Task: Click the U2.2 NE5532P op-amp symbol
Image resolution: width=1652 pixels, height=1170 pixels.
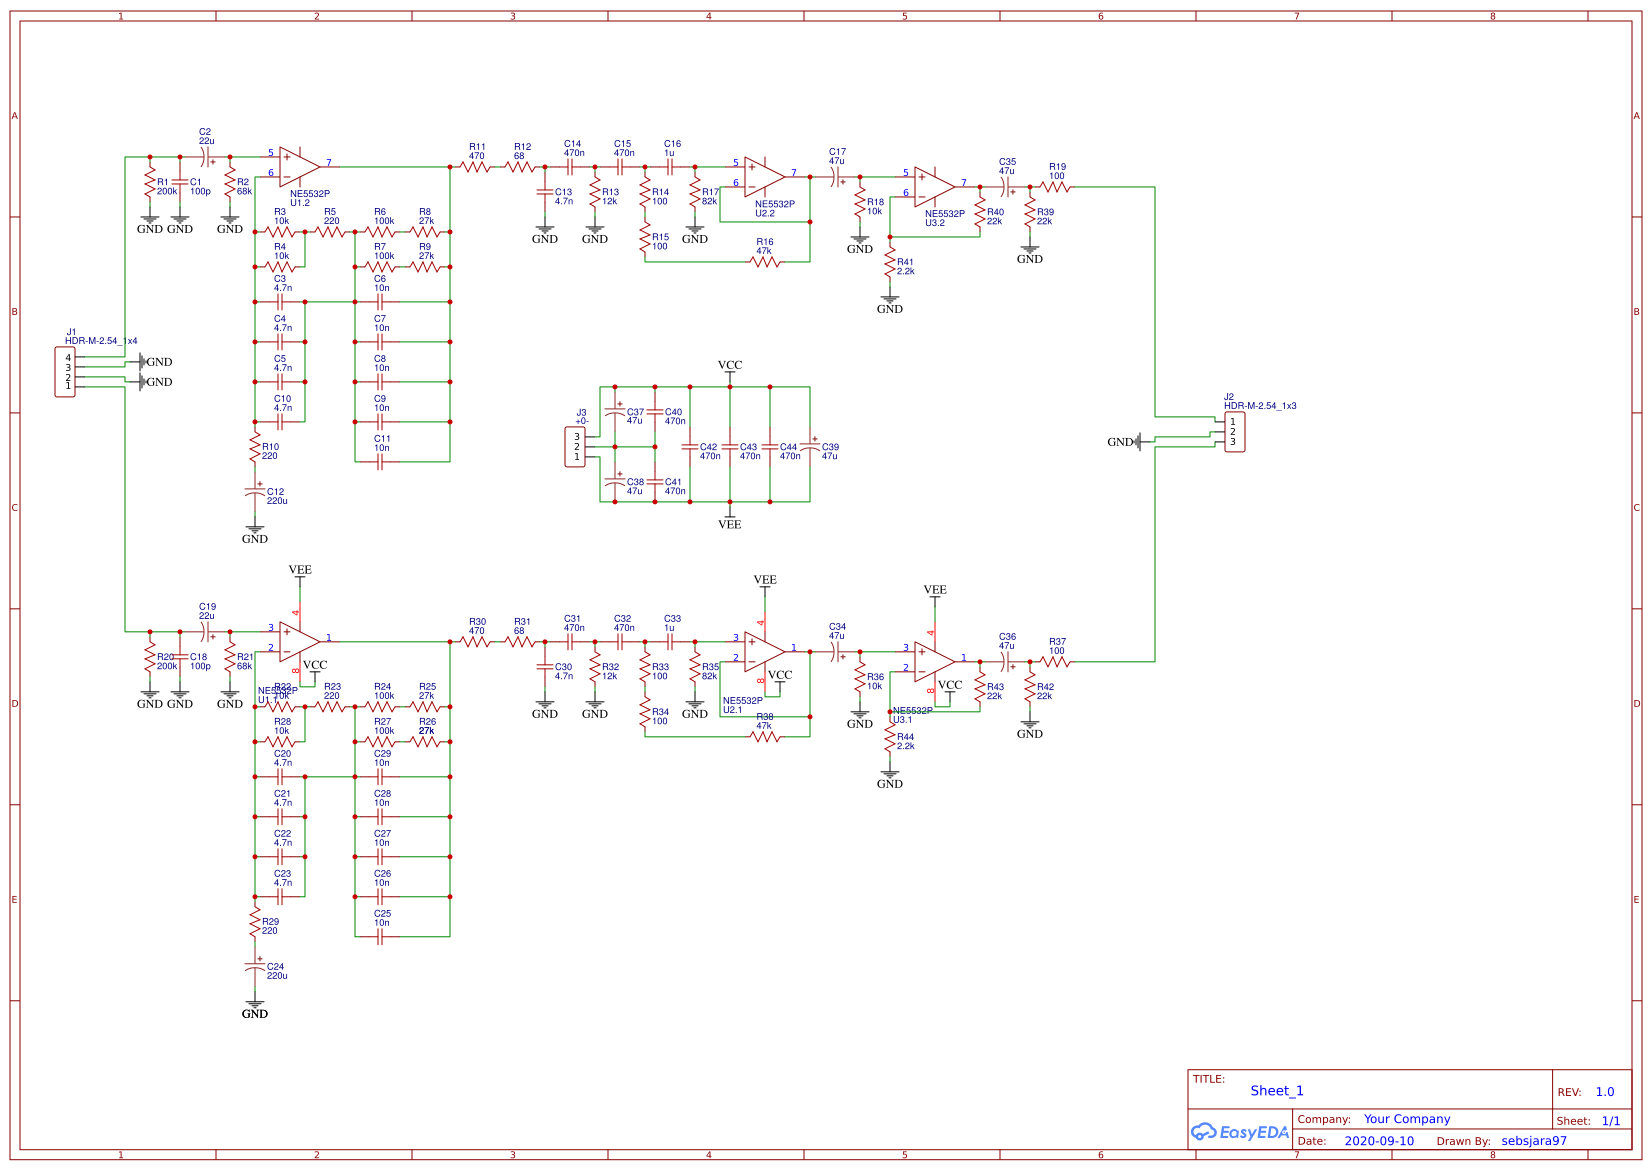Action: [764, 176]
